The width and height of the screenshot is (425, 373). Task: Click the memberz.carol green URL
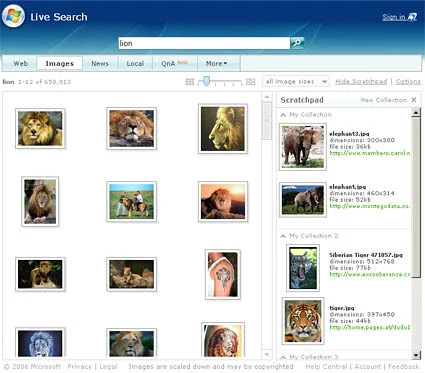coord(370,153)
